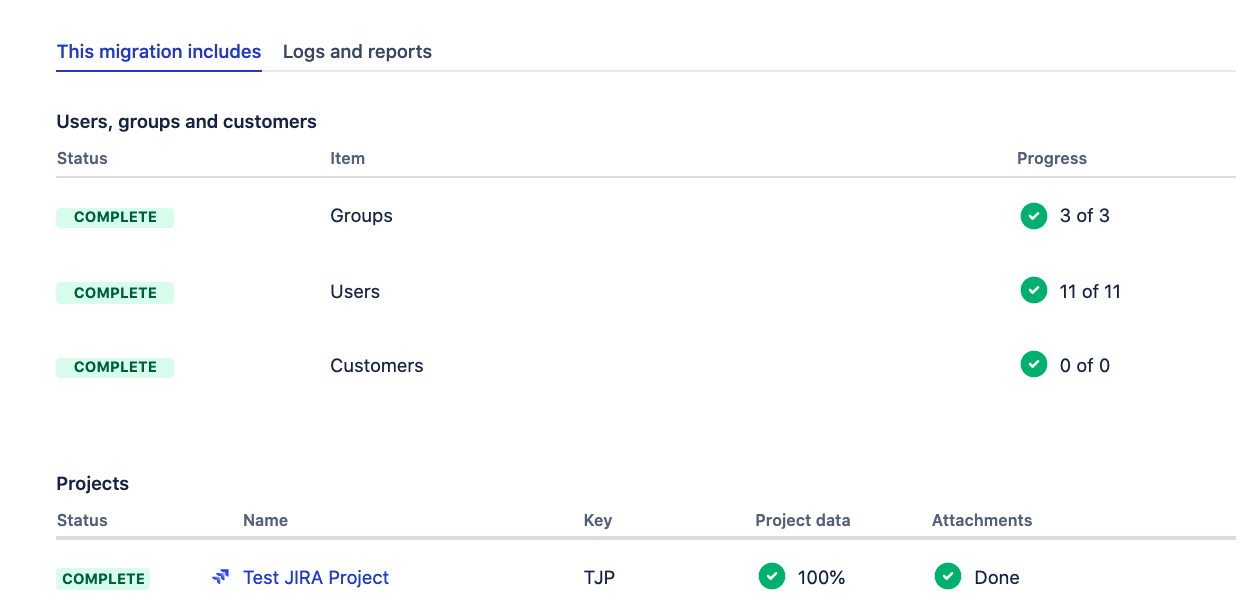This screenshot has width=1254, height=608.
Task: Click the COMPLETE badge in Users row
Action: click(x=115, y=293)
